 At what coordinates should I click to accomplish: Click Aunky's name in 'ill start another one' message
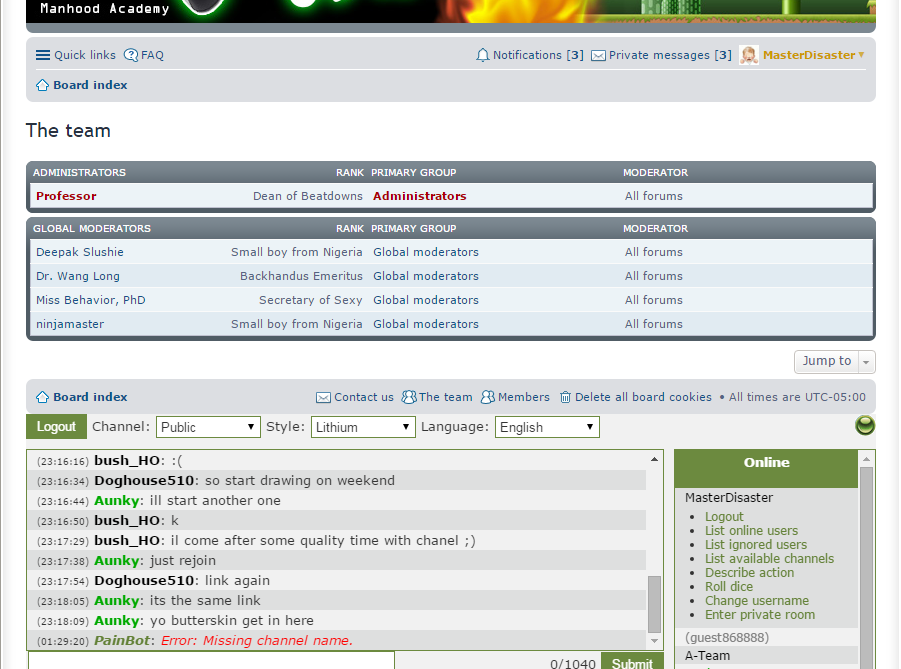(117, 501)
